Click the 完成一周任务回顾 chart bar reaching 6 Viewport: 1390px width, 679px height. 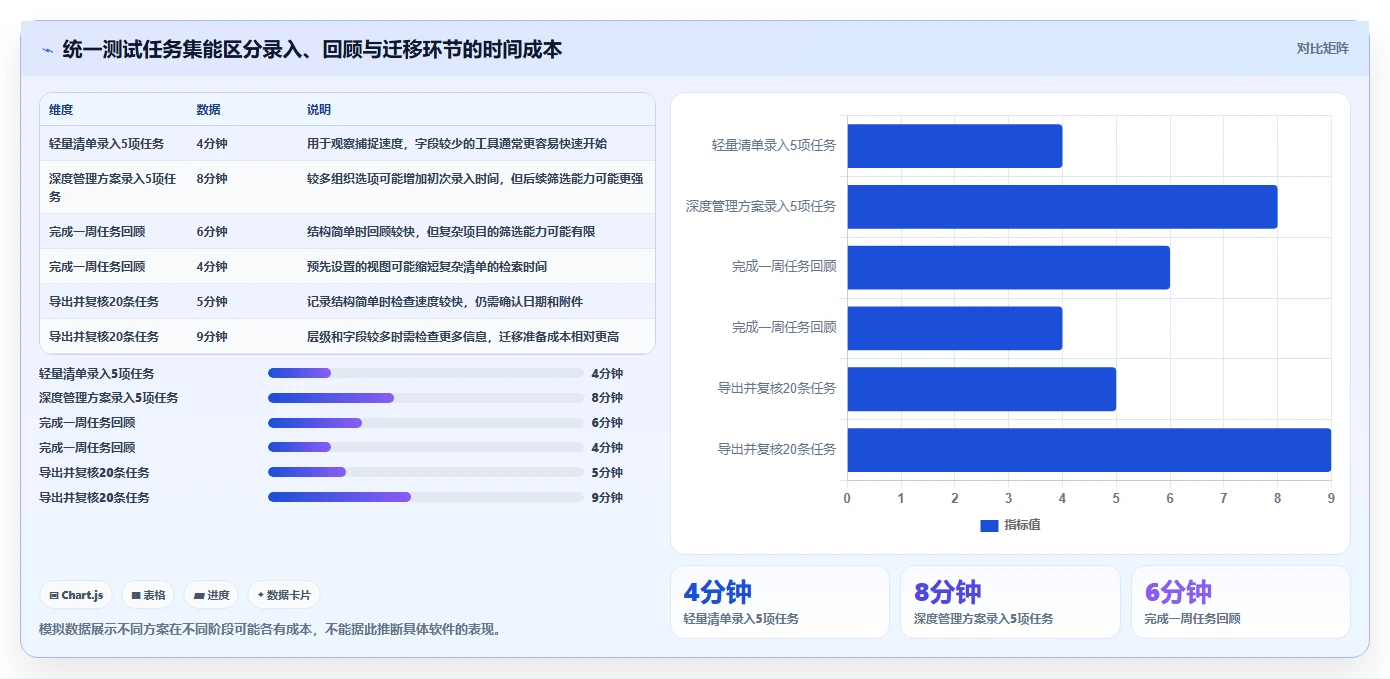coord(1008,268)
